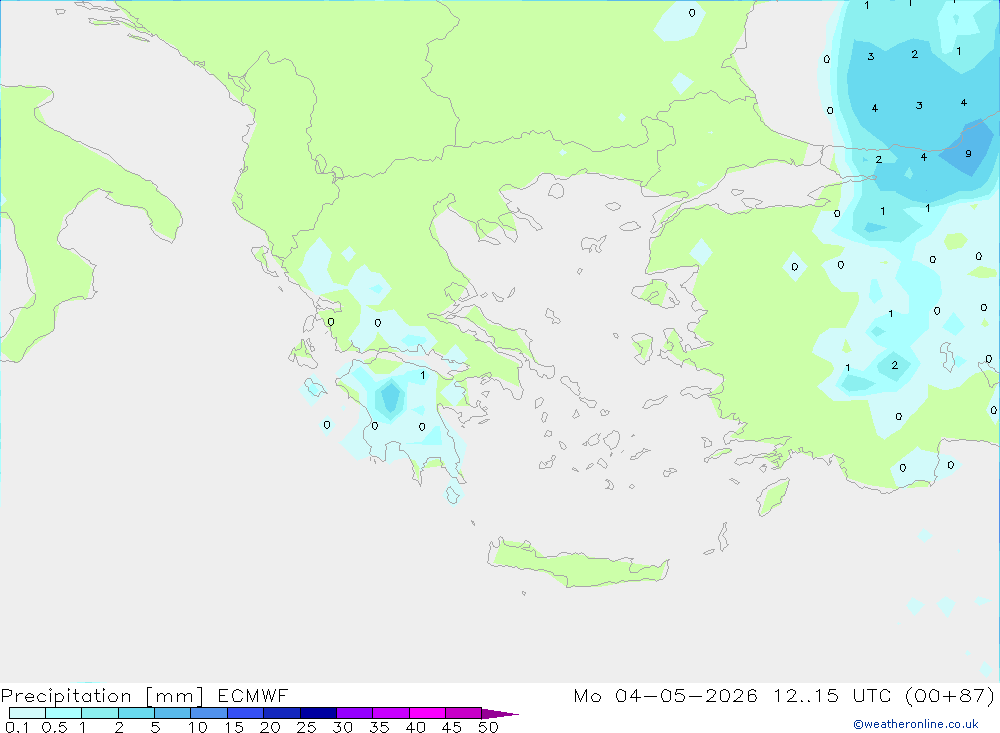Click the '0.1' legend scale label
The width and height of the screenshot is (1000, 733).
tap(17, 727)
